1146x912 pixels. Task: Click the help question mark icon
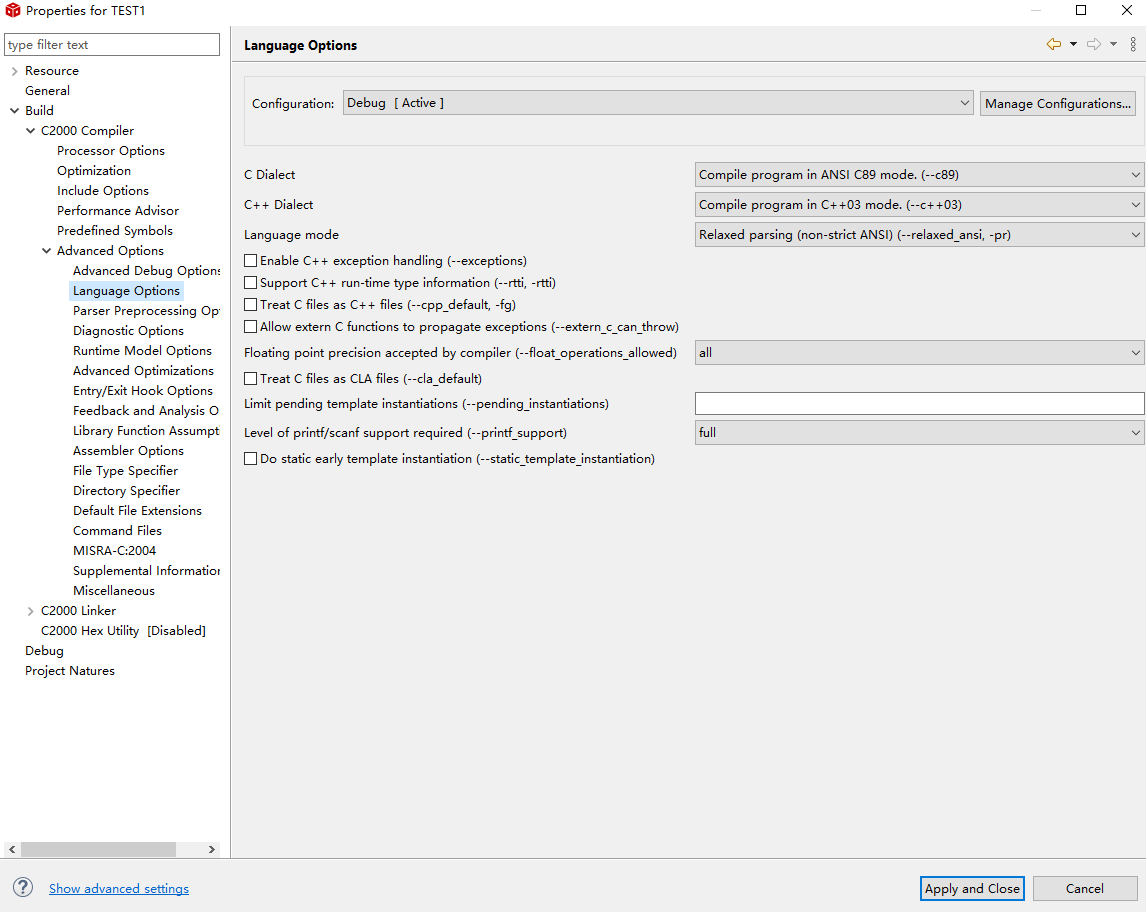[23, 888]
